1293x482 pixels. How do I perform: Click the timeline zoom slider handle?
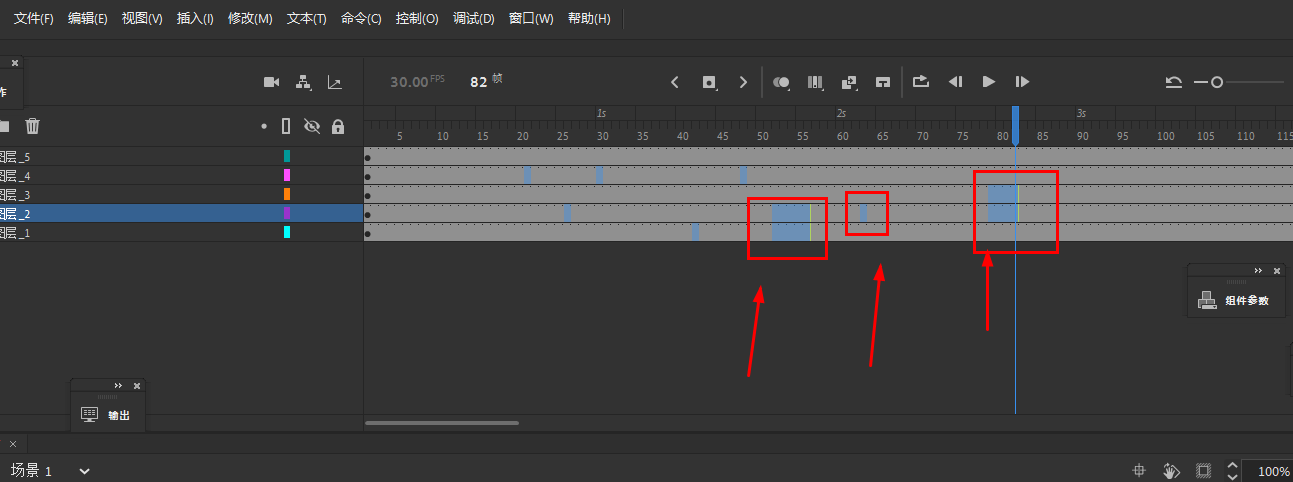coord(1217,82)
